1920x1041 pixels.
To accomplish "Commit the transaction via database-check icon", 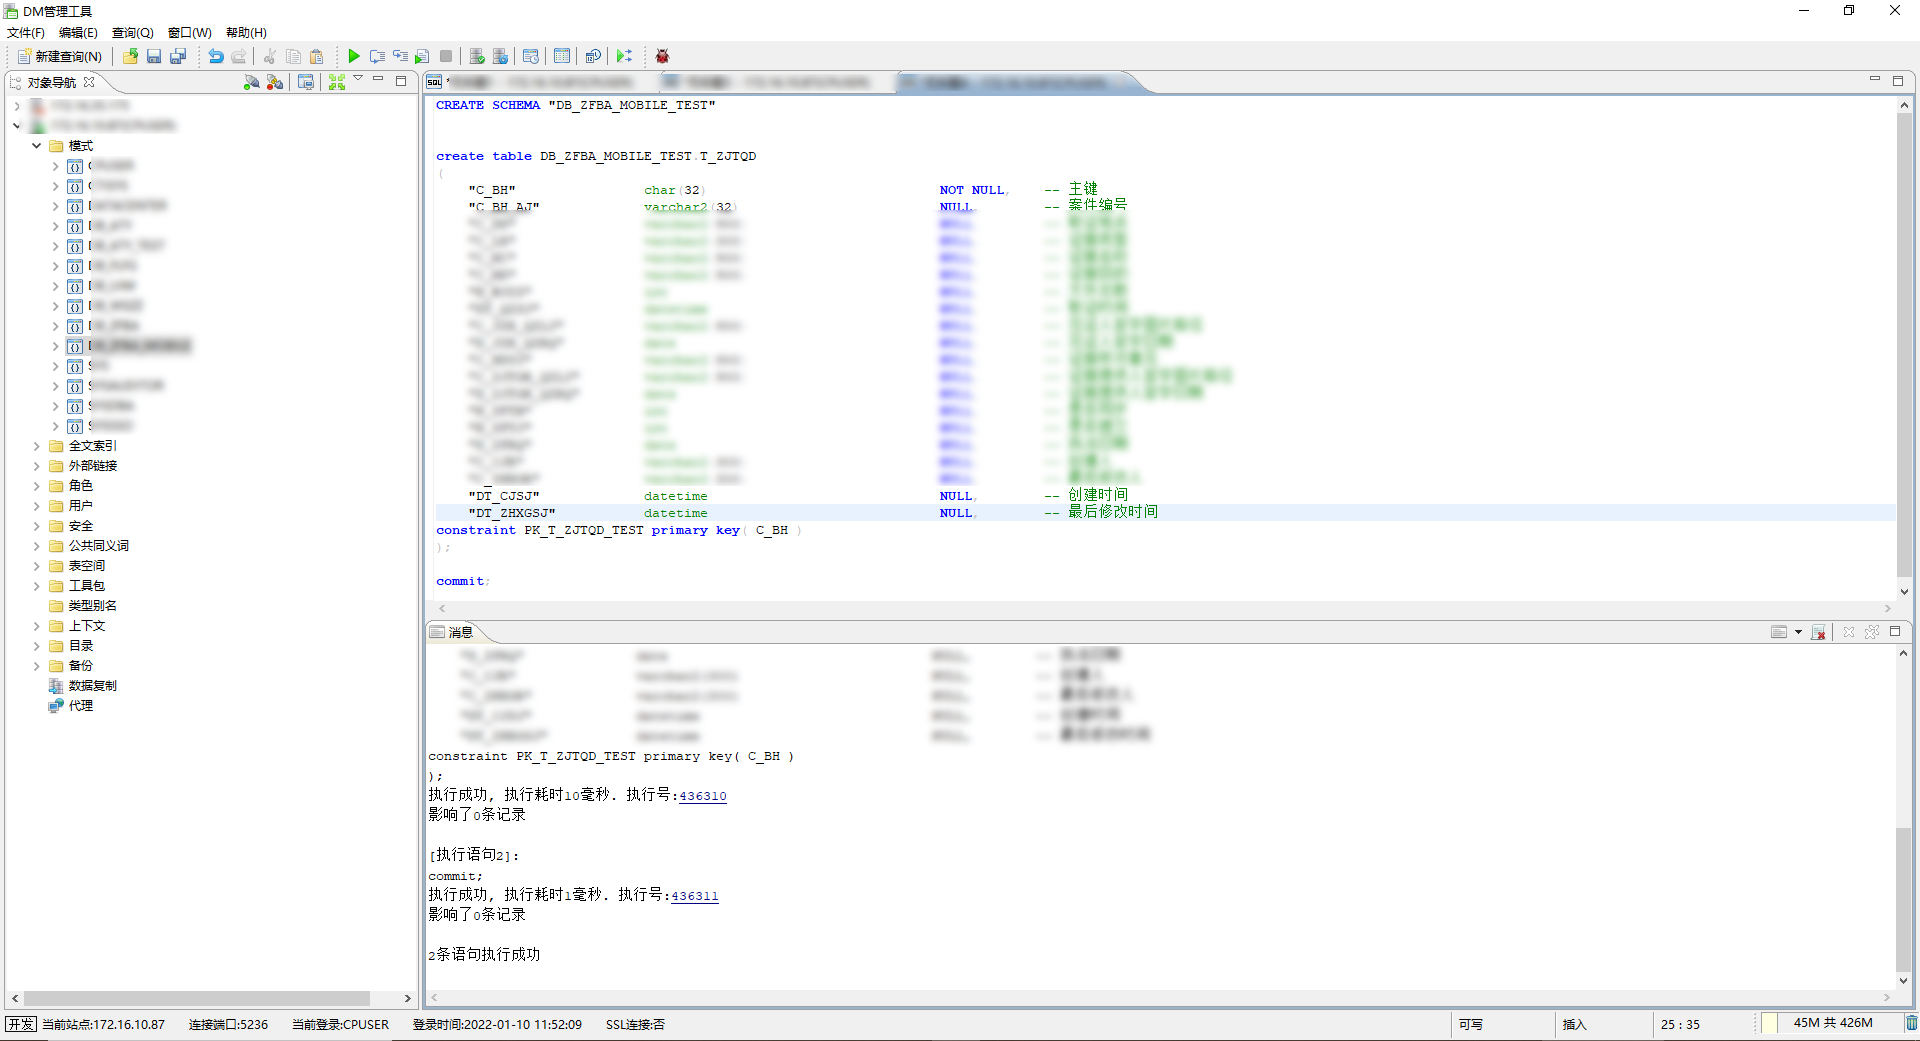I will click(475, 57).
